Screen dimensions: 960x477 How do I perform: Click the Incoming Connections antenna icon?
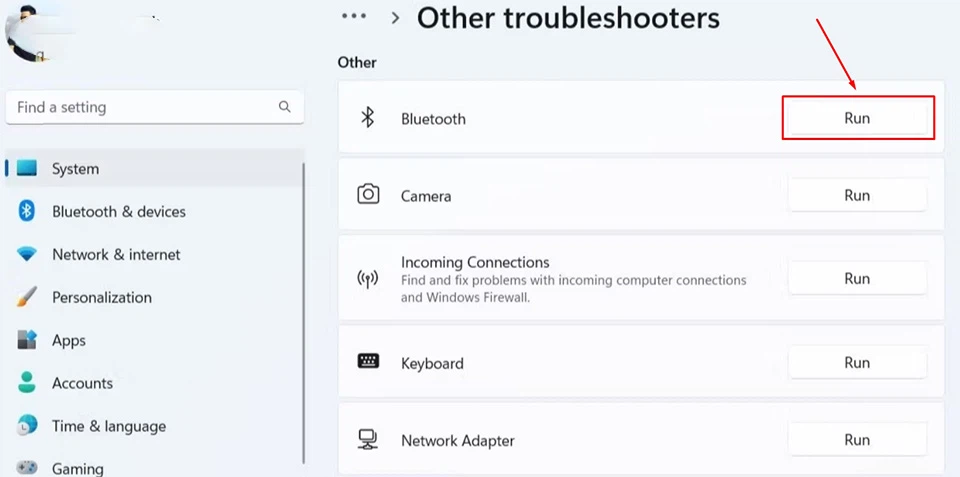367,278
